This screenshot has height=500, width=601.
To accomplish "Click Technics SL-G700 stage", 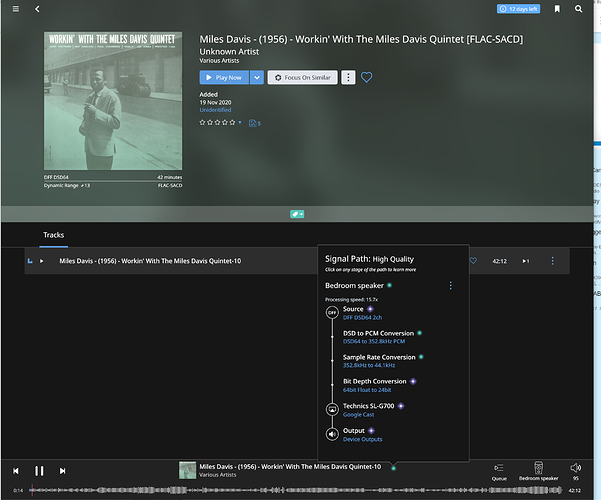I will click(x=368, y=406).
